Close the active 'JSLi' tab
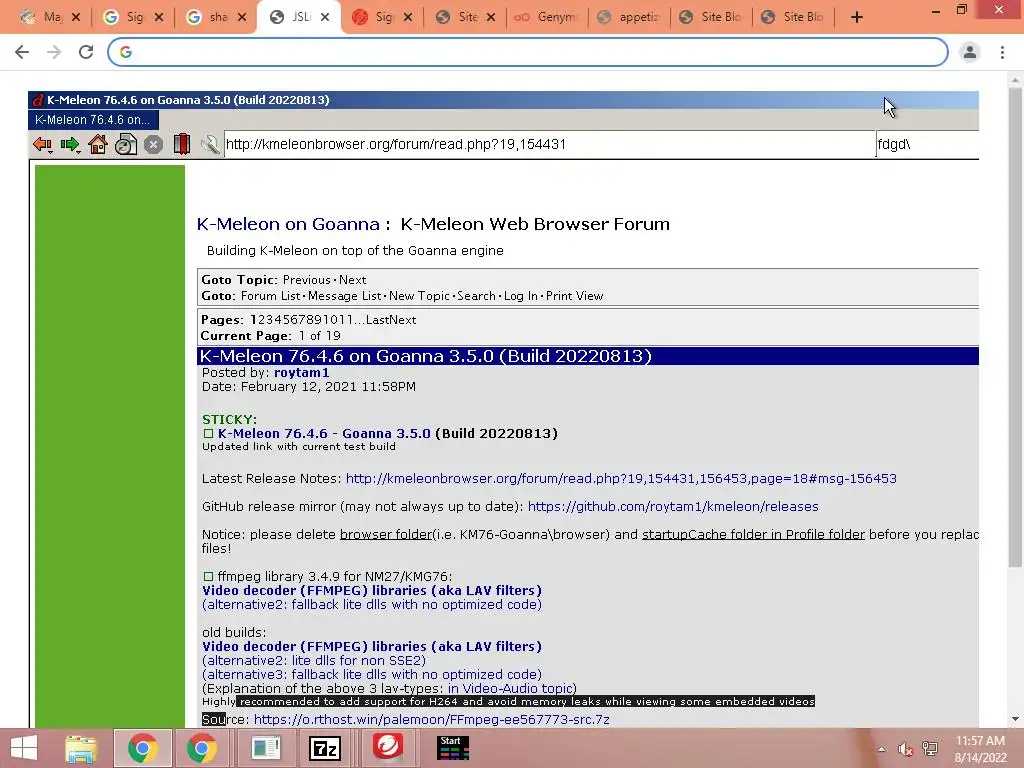Viewport: 1024px width, 768px height. (325, 18)
